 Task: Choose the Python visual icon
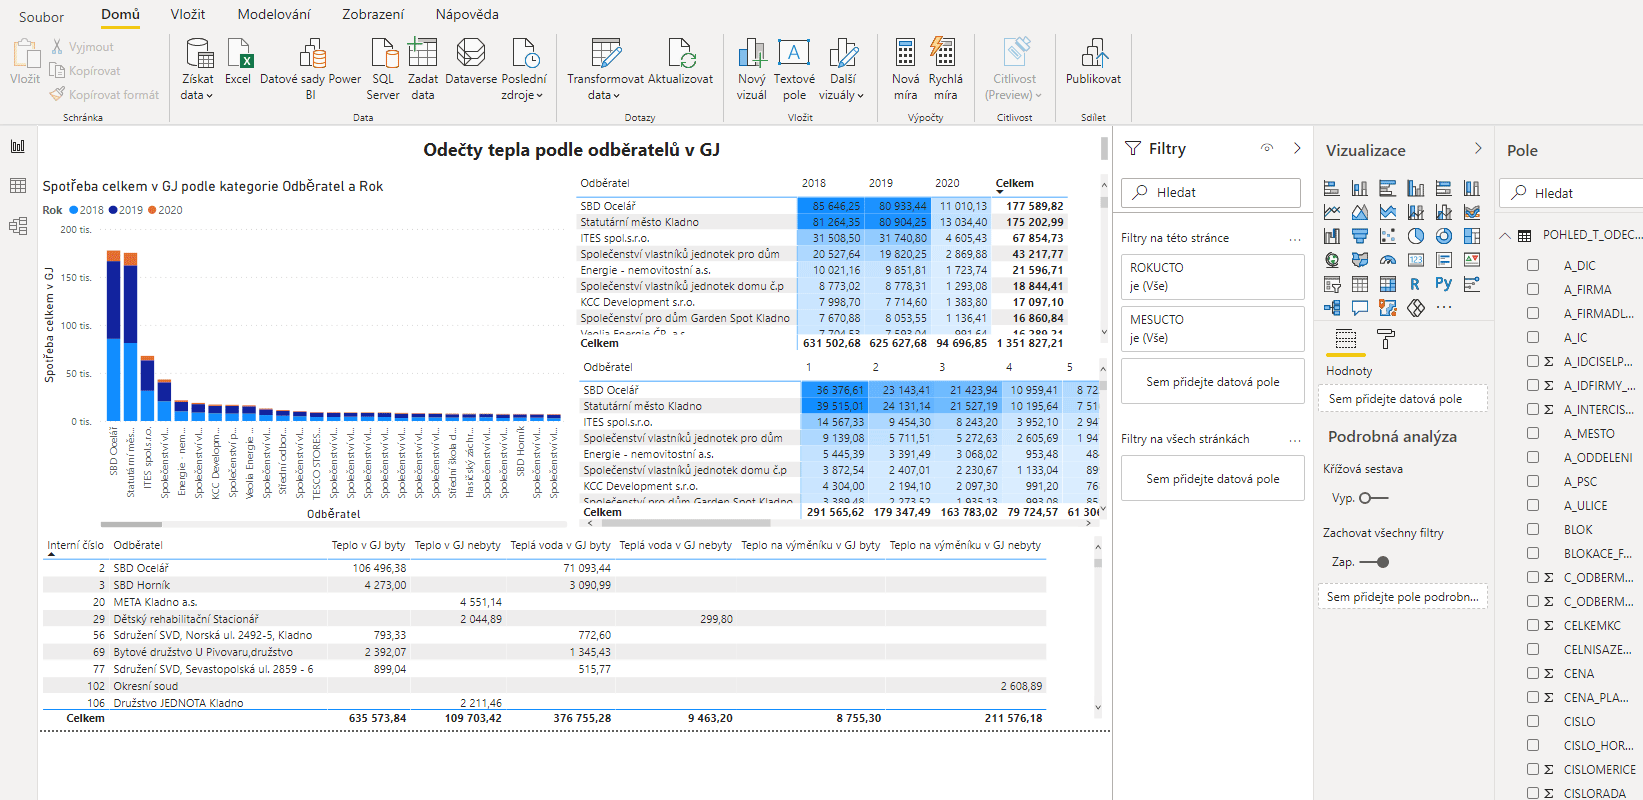click(1443, 284)
